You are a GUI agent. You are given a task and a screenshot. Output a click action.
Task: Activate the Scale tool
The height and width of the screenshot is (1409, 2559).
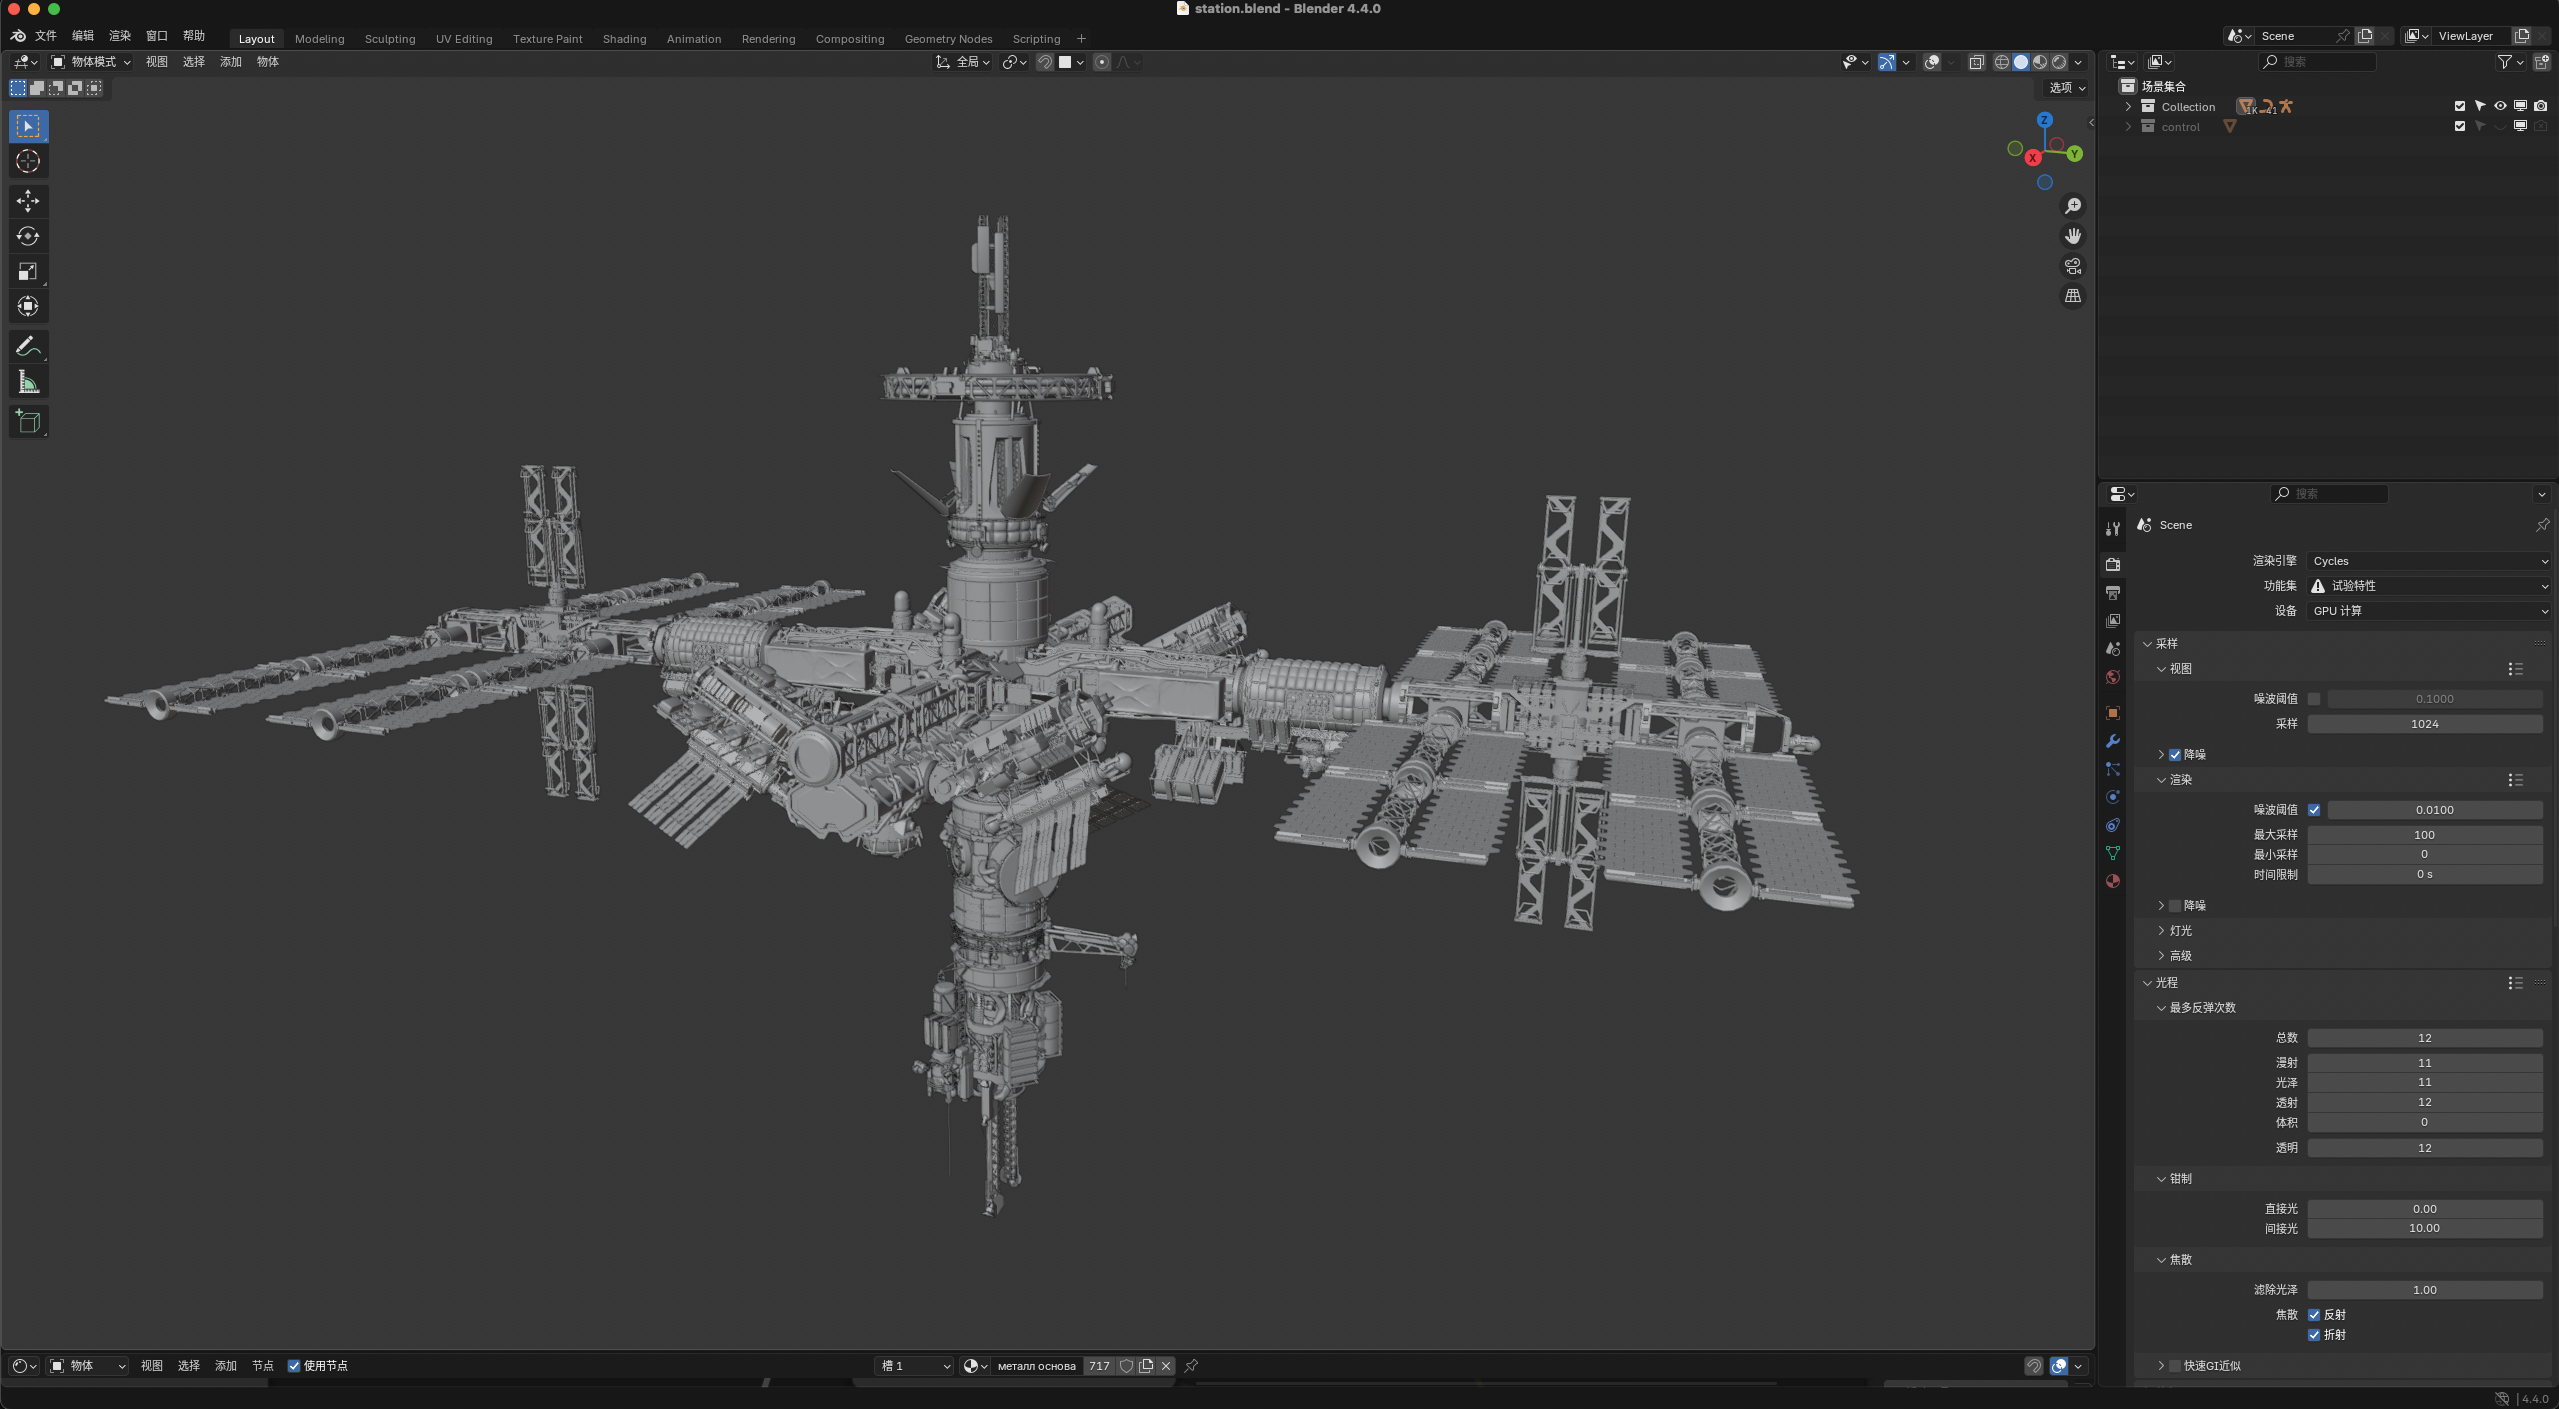click(28, 271)
